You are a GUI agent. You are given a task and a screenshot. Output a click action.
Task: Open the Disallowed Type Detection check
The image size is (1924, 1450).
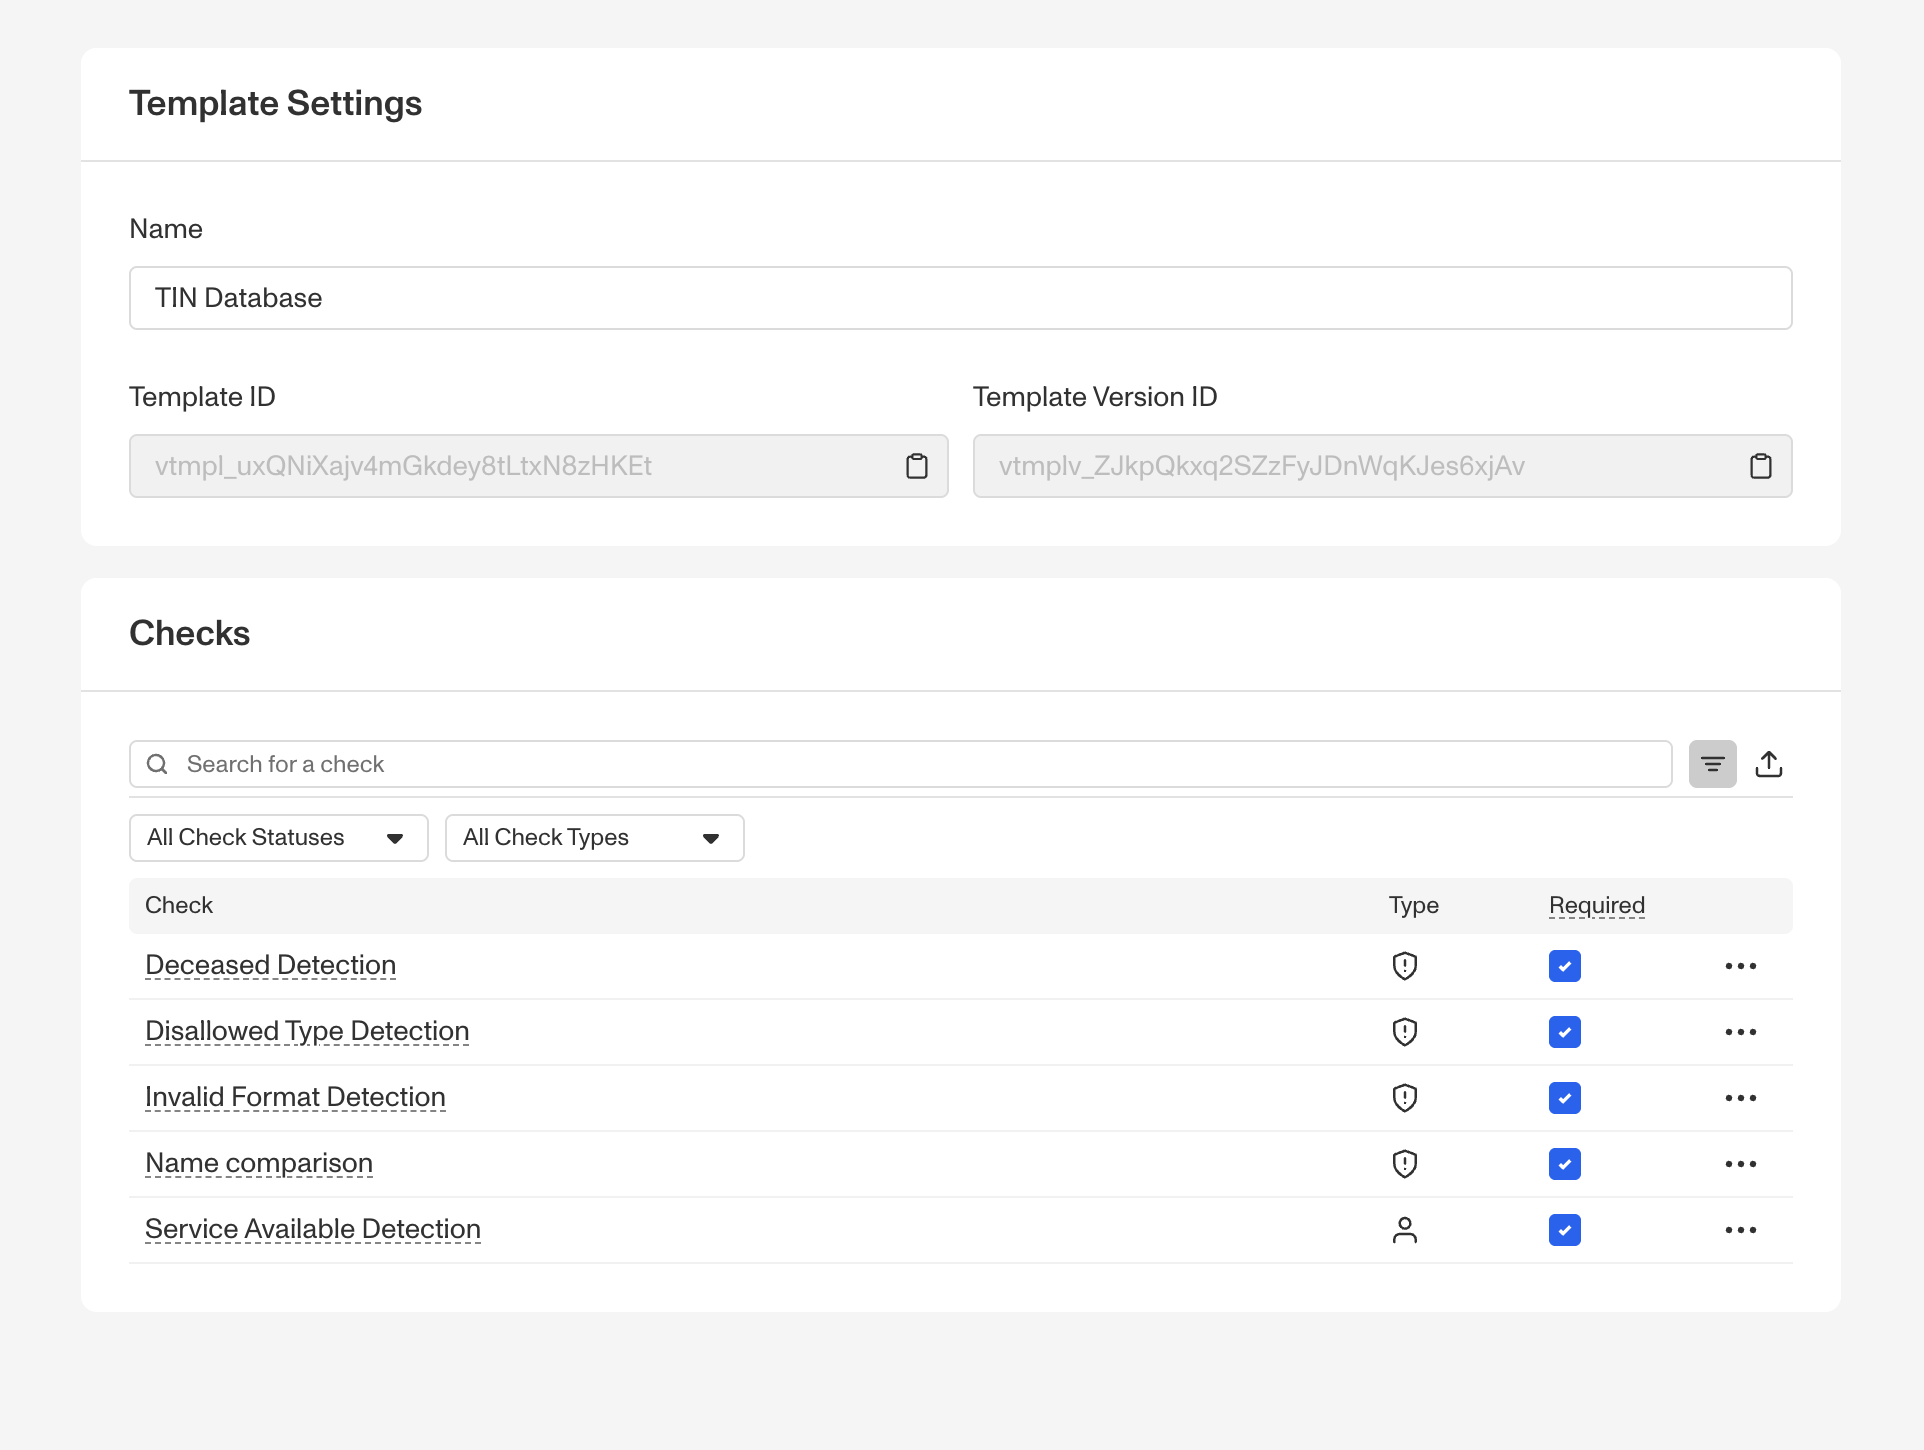[x=307, y=1031]
